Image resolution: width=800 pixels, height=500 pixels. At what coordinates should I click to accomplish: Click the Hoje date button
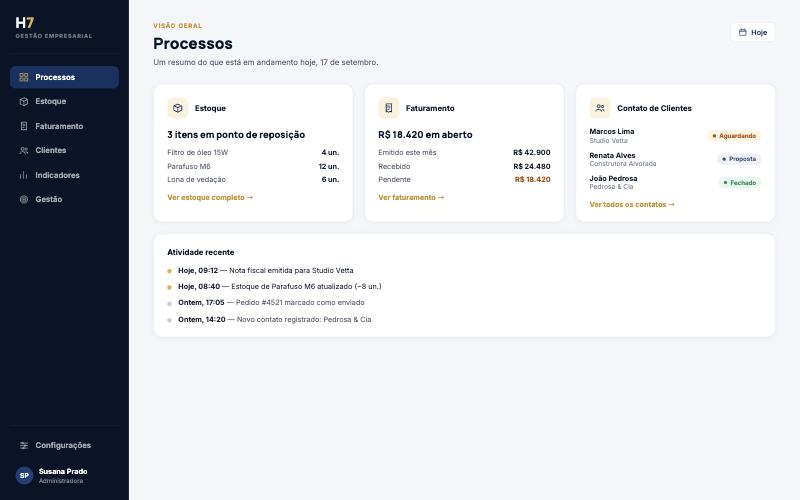pos(753,32)
